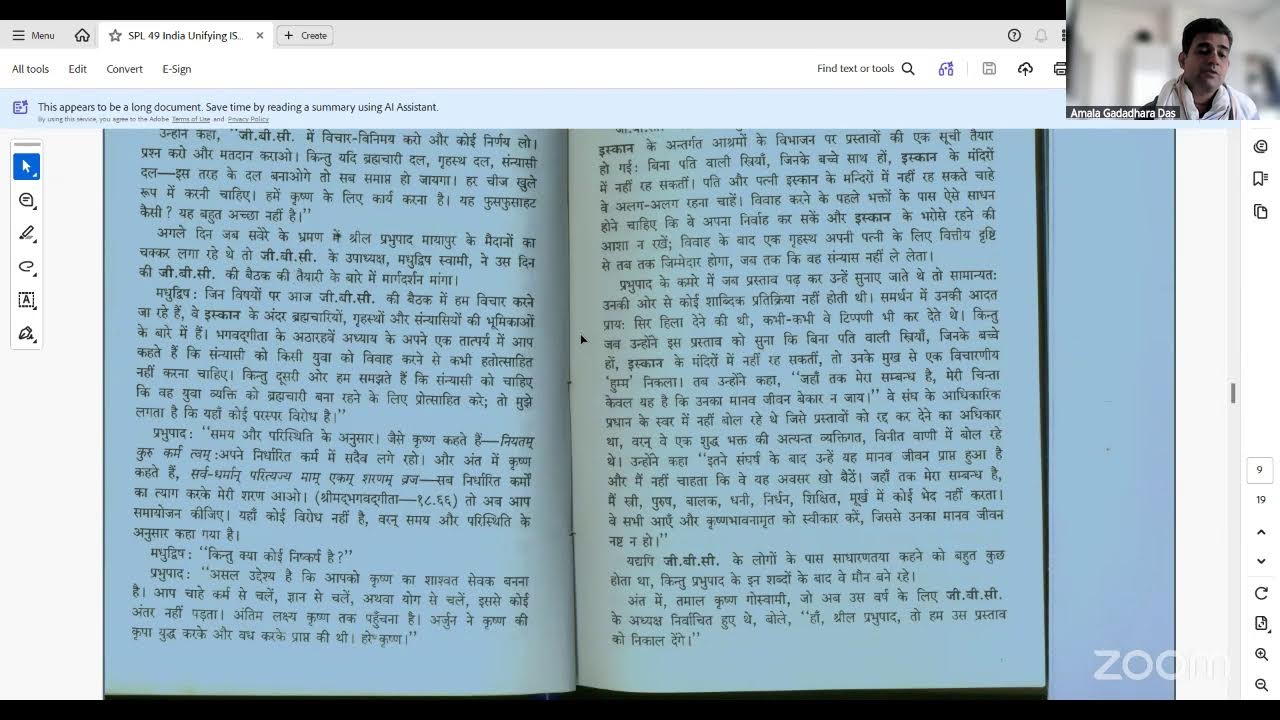Open the Help question mark icon

pos(1014,35)
